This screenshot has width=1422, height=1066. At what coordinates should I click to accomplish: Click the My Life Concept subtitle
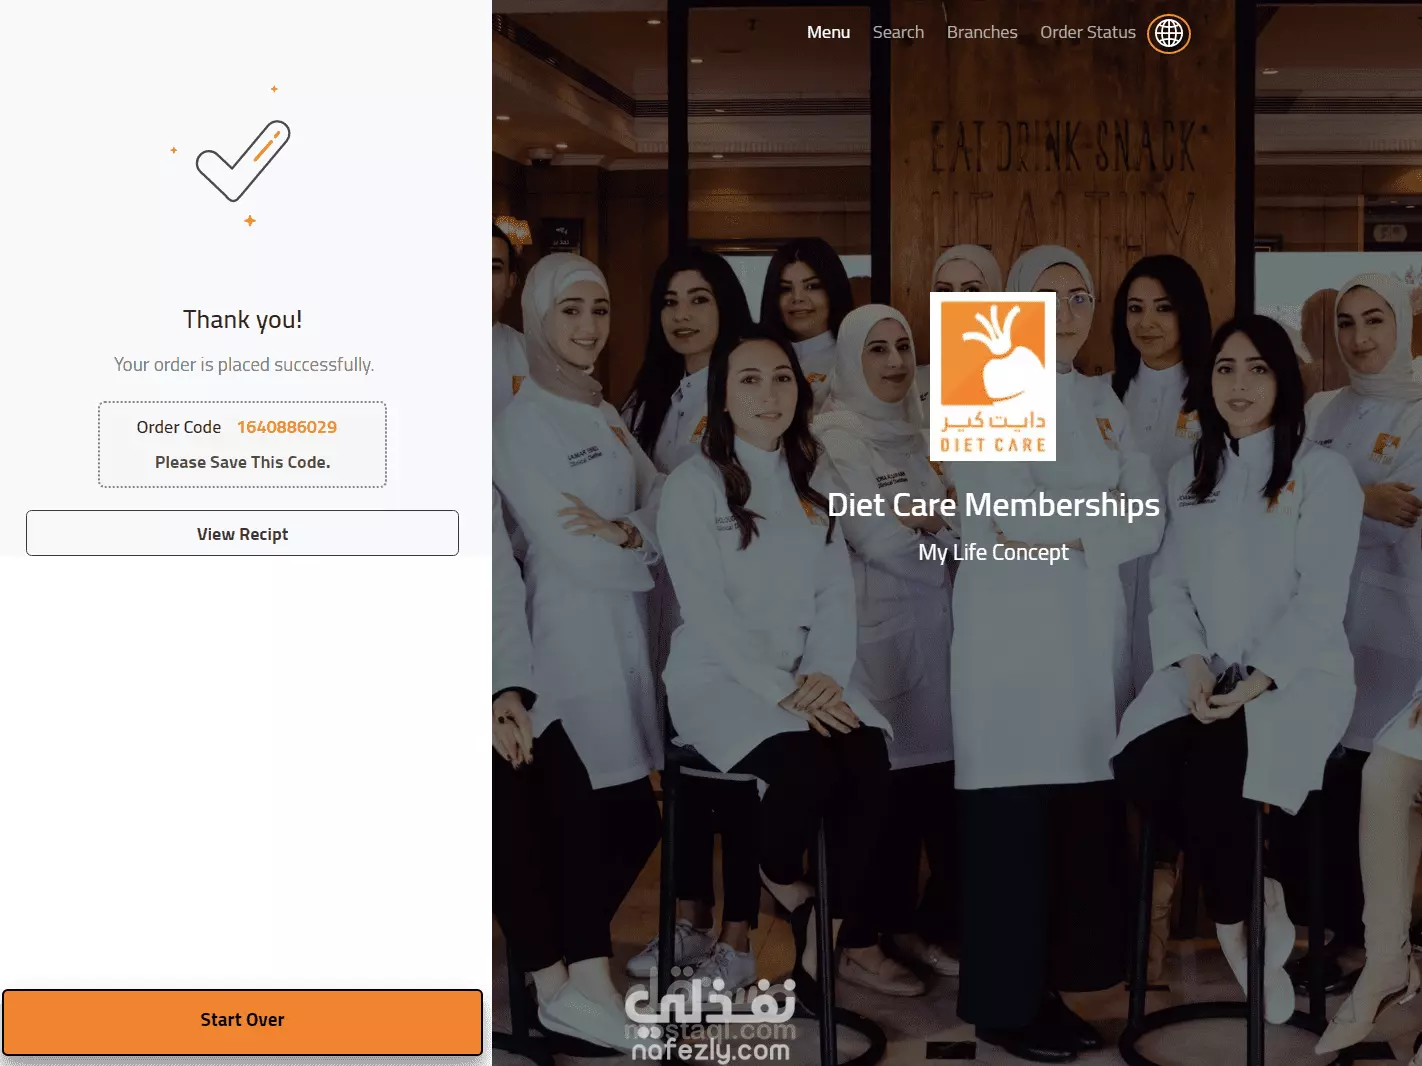993,553
